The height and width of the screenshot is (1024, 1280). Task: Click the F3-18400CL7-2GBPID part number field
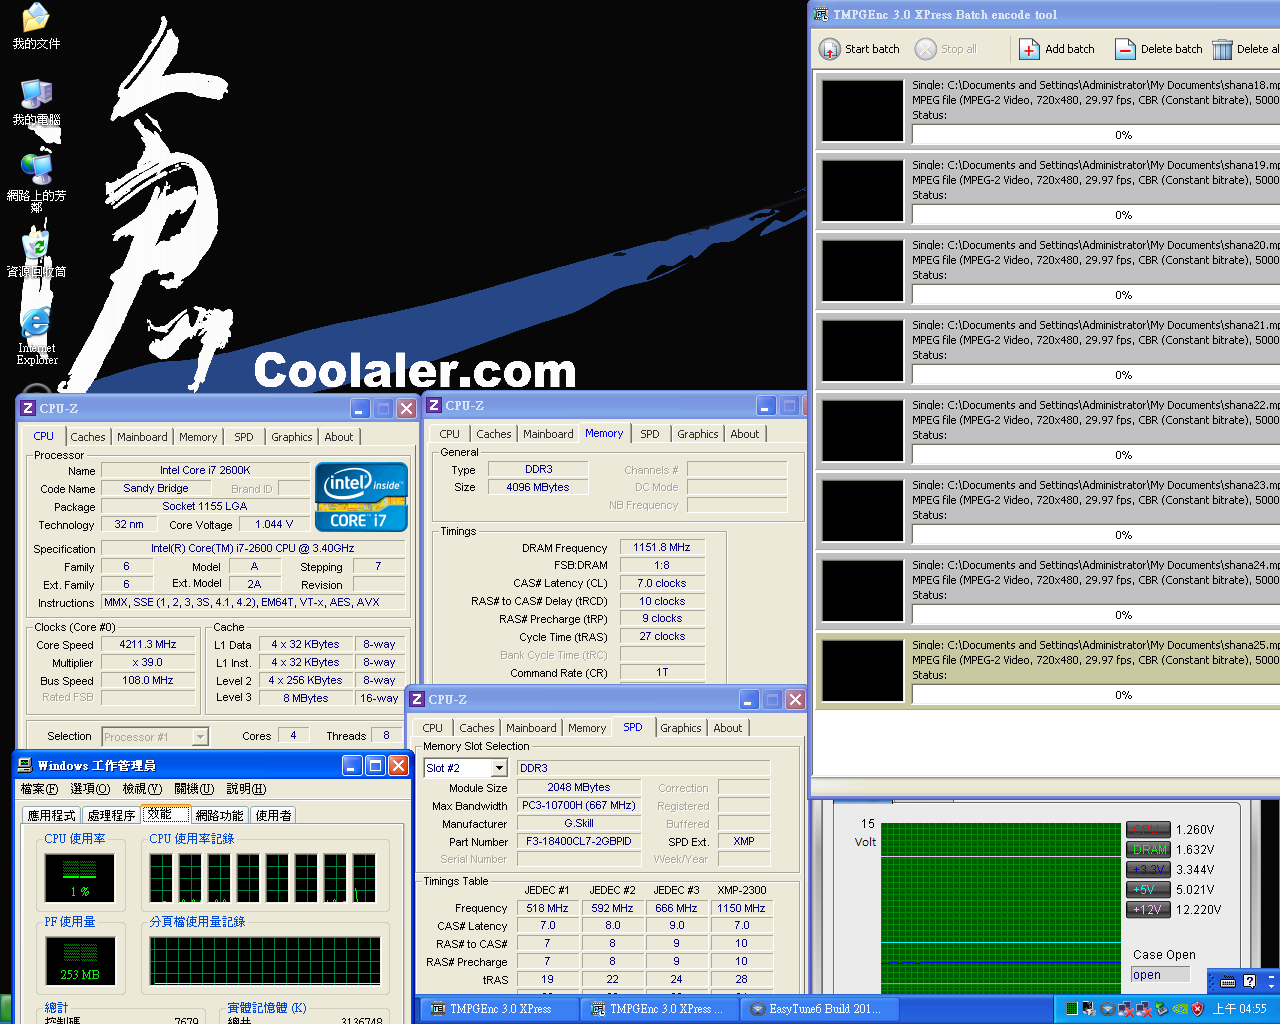tap(579, 842)
